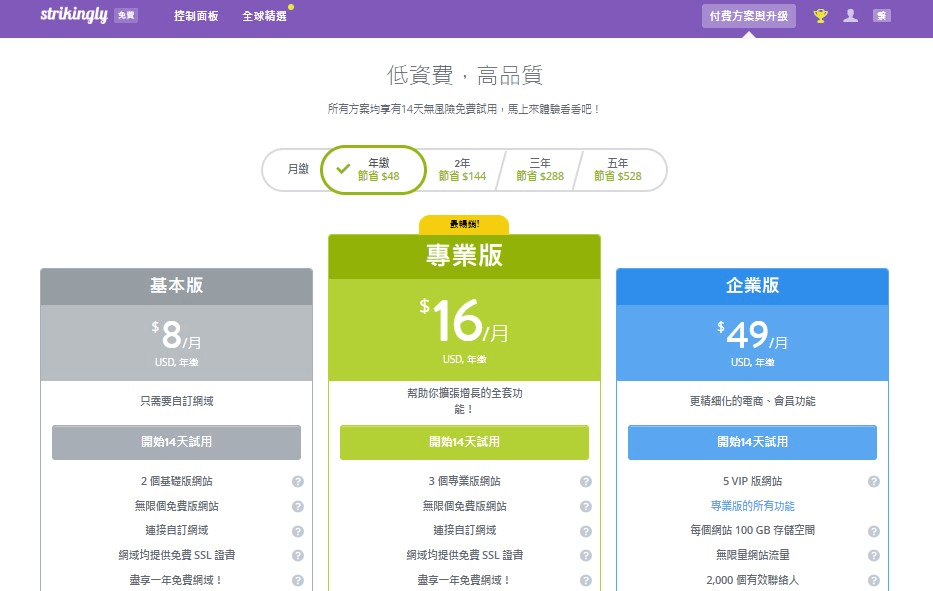Open help icon beside 基本版 SSL 證書 feature
933x591 pixels.
[297, 556]
